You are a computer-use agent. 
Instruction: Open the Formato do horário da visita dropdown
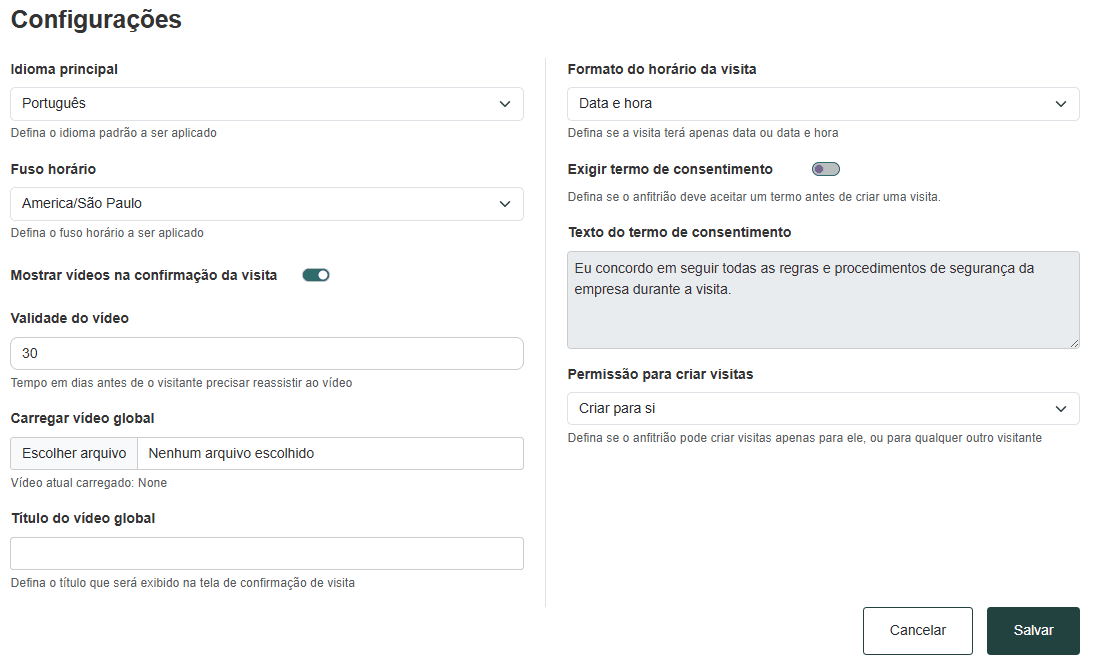pyautogui.click(x=823, y=104)
